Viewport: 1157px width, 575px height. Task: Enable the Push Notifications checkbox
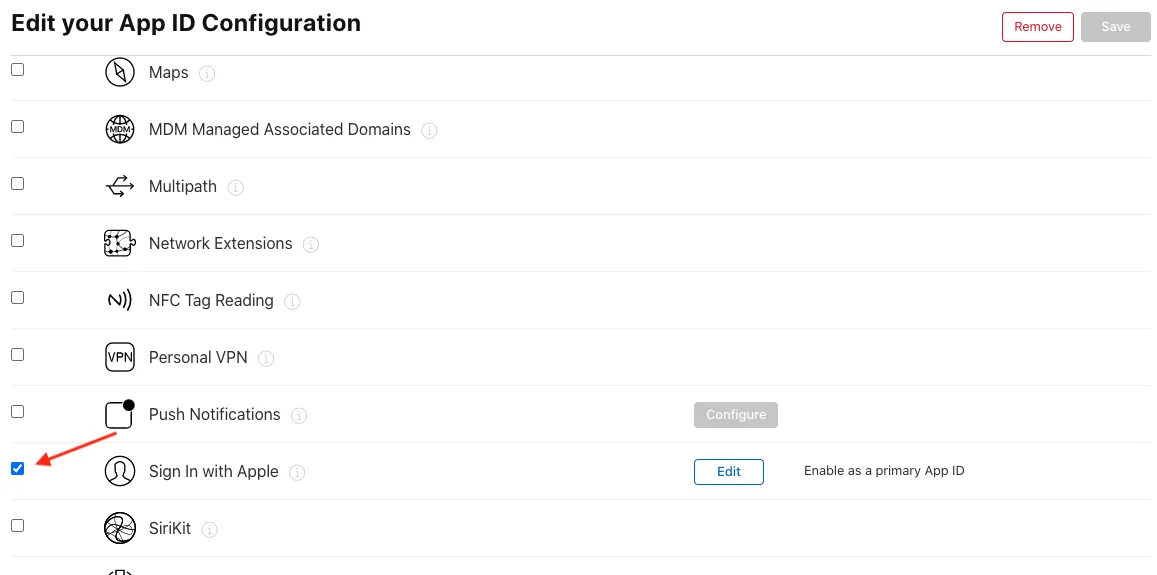coord(18,411)
